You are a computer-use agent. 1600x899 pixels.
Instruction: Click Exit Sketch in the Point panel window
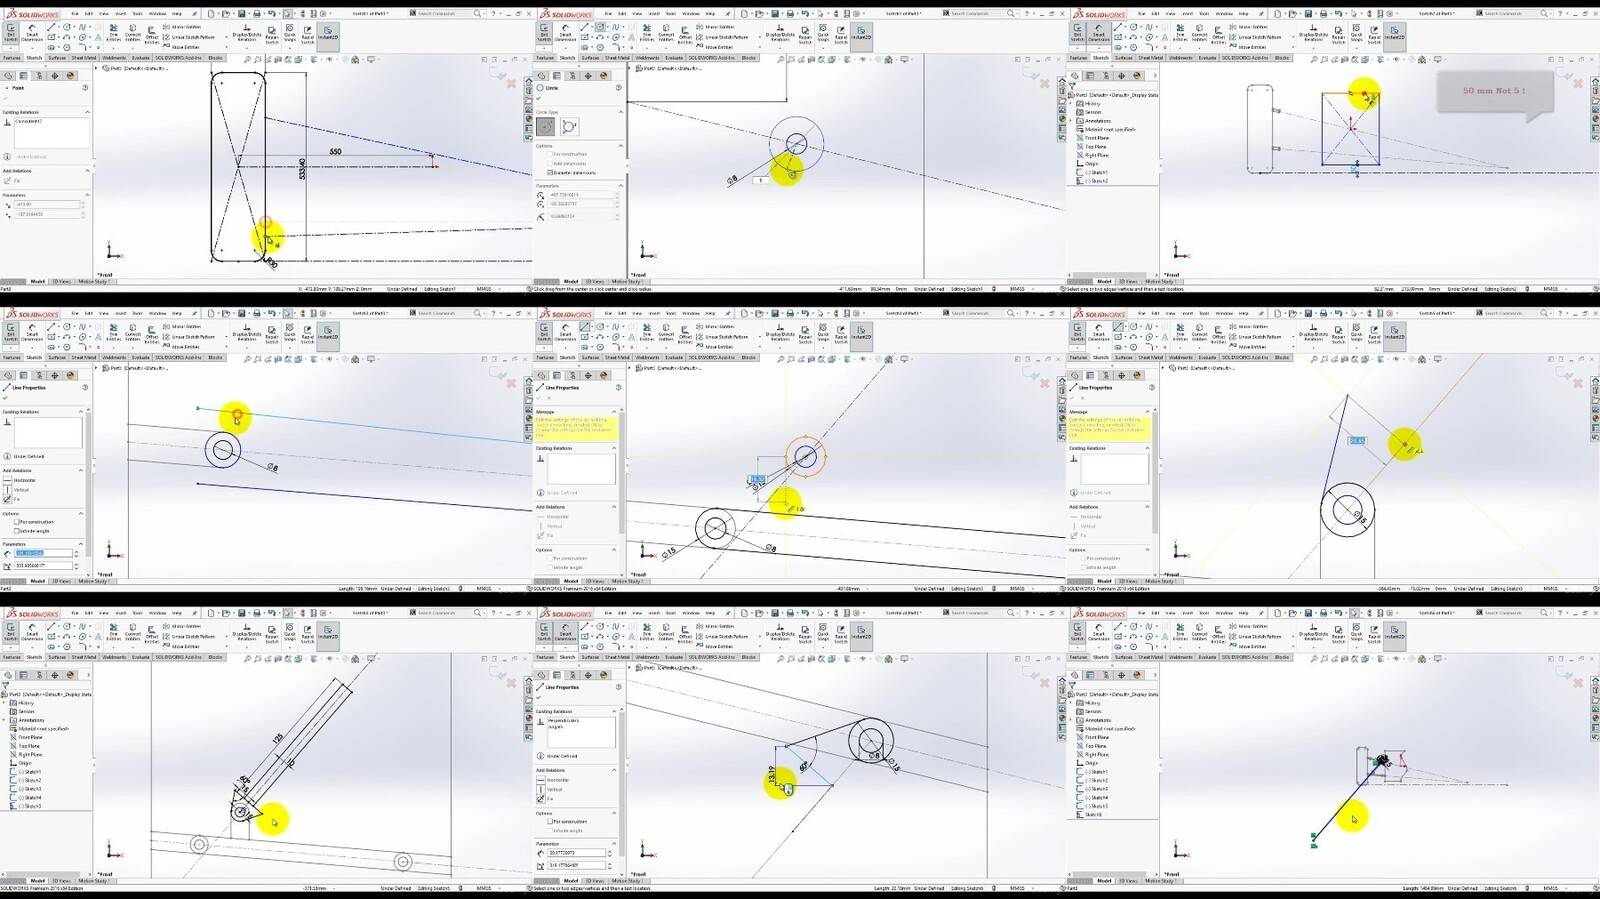point(11,33)
